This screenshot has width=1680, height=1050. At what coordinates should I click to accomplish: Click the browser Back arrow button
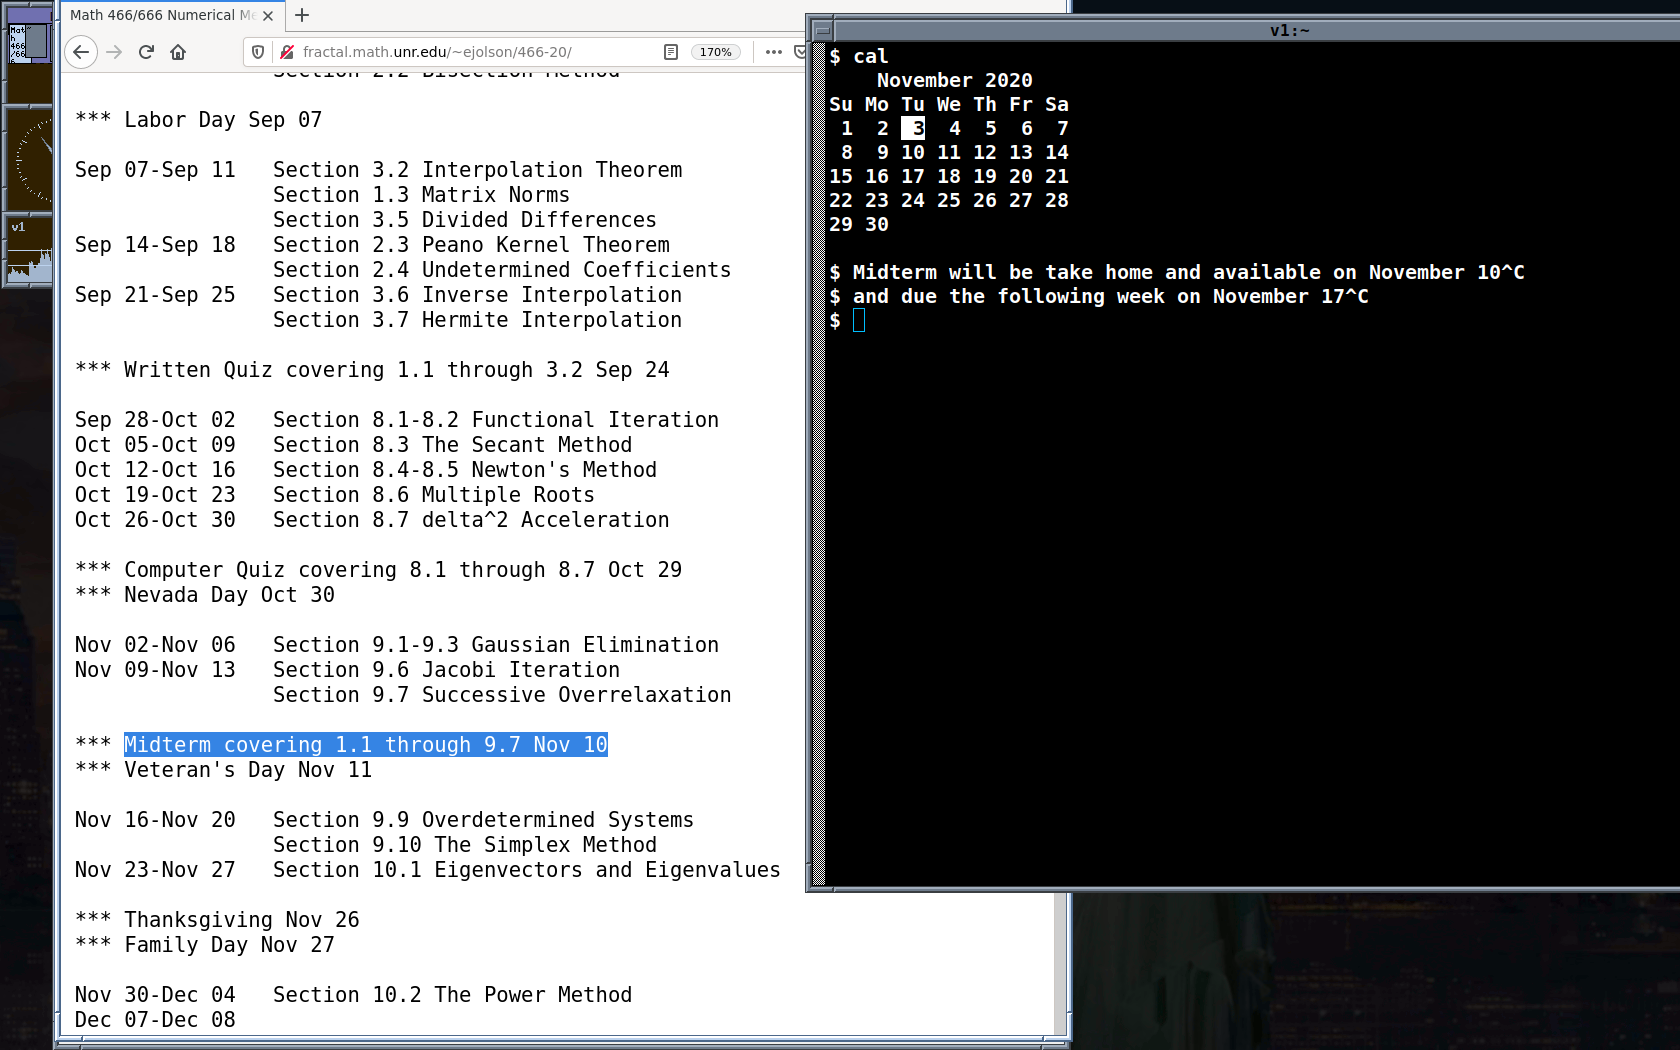81,52
